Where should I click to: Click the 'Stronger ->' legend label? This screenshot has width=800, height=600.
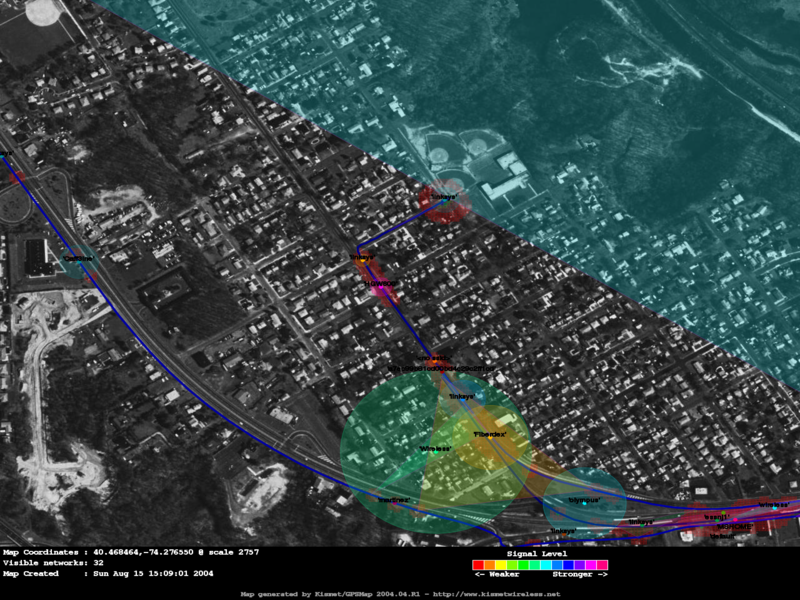582,575
